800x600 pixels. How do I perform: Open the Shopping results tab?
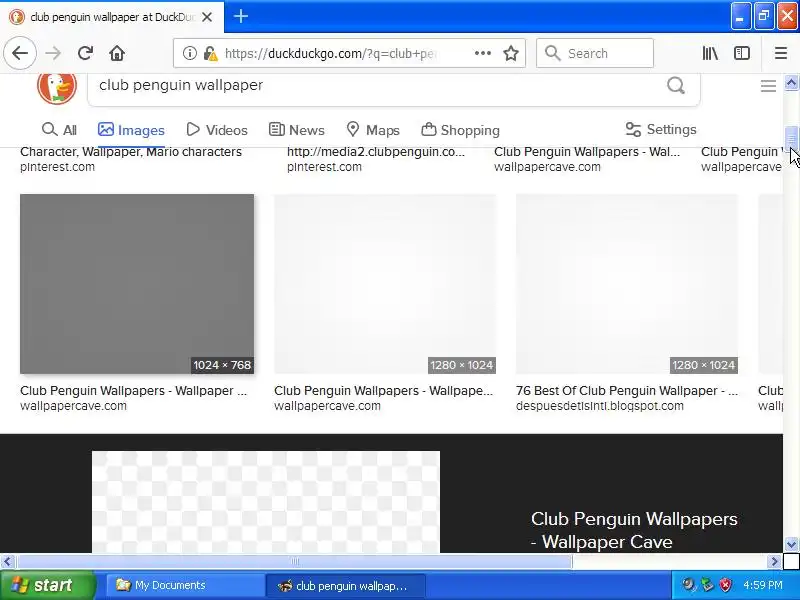(x=460, y=130)
